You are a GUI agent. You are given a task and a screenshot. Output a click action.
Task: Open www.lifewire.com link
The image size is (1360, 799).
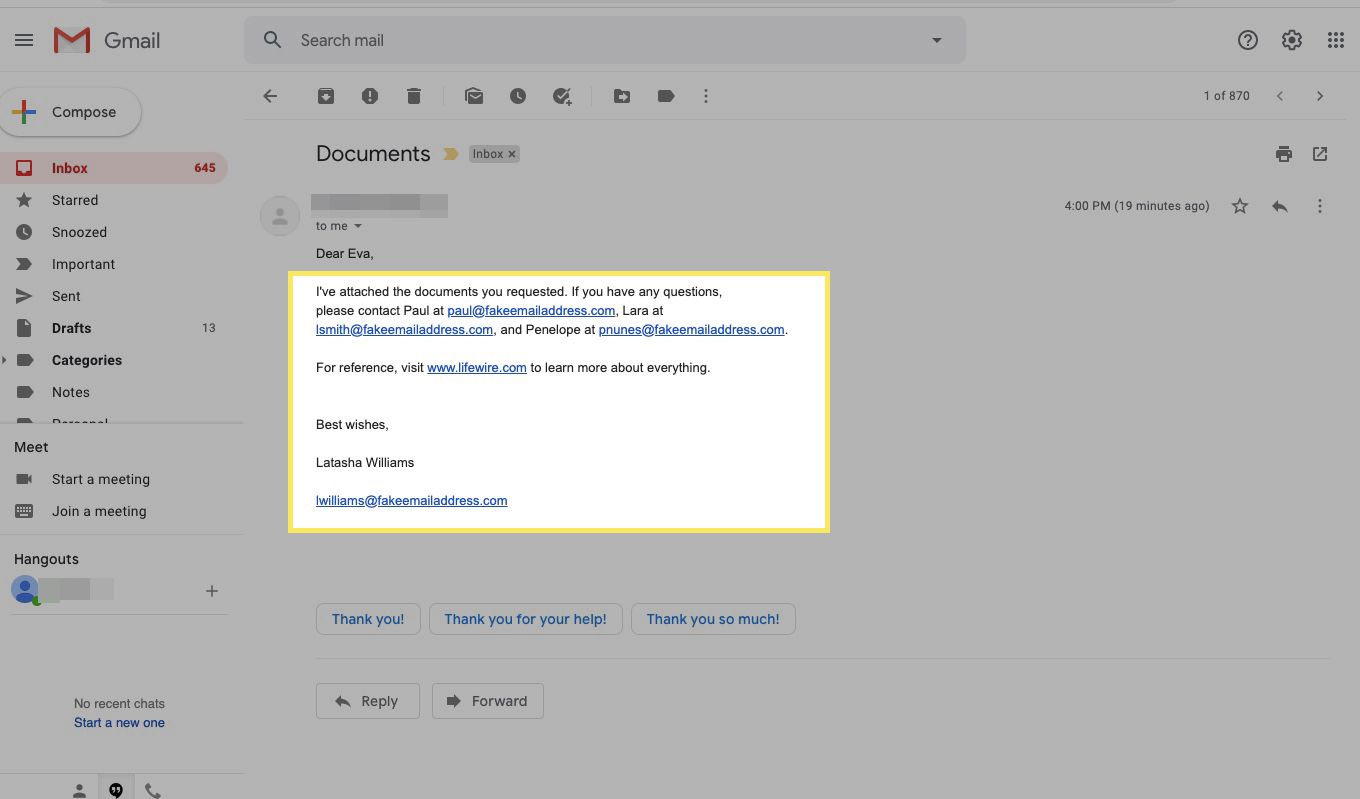[x=477, y=368]
